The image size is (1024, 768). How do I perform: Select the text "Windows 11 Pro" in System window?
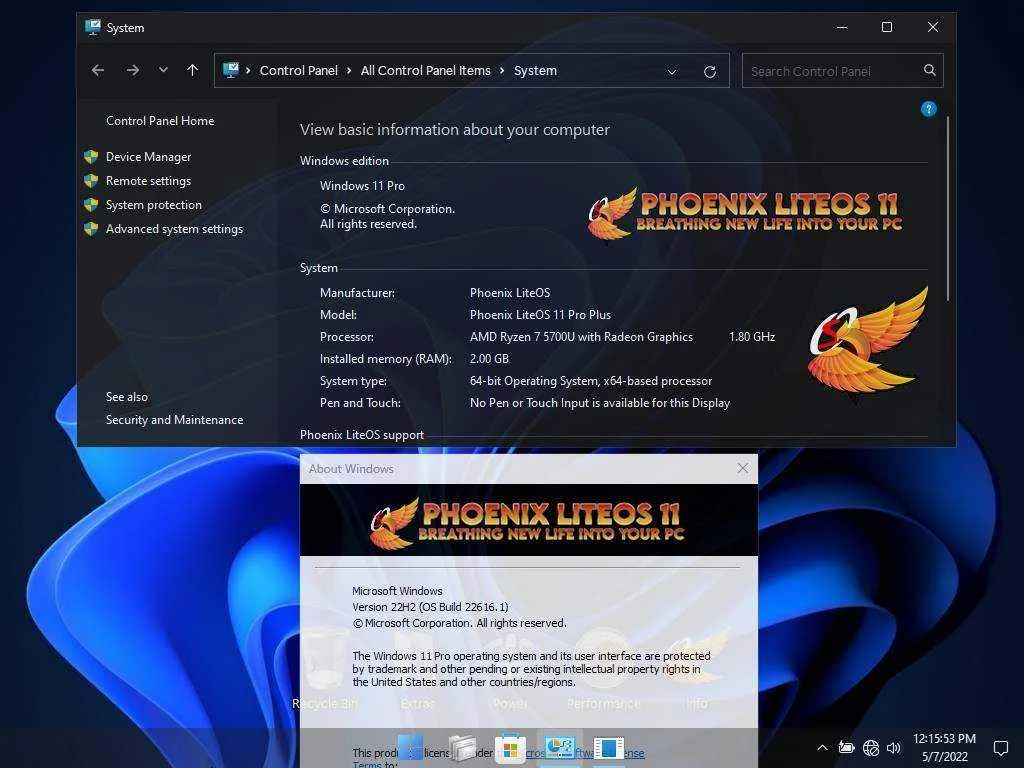tap(362, 185)
